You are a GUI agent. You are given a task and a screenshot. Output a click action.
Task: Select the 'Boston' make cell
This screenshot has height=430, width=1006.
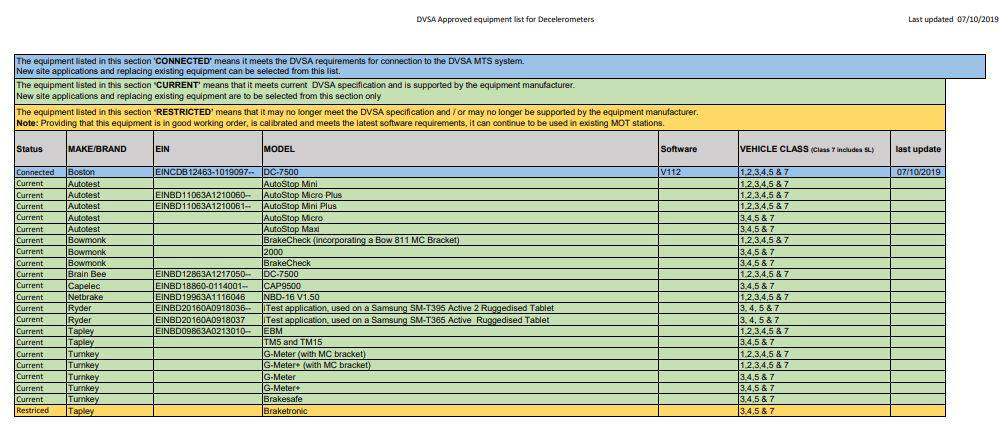point(109,173)
